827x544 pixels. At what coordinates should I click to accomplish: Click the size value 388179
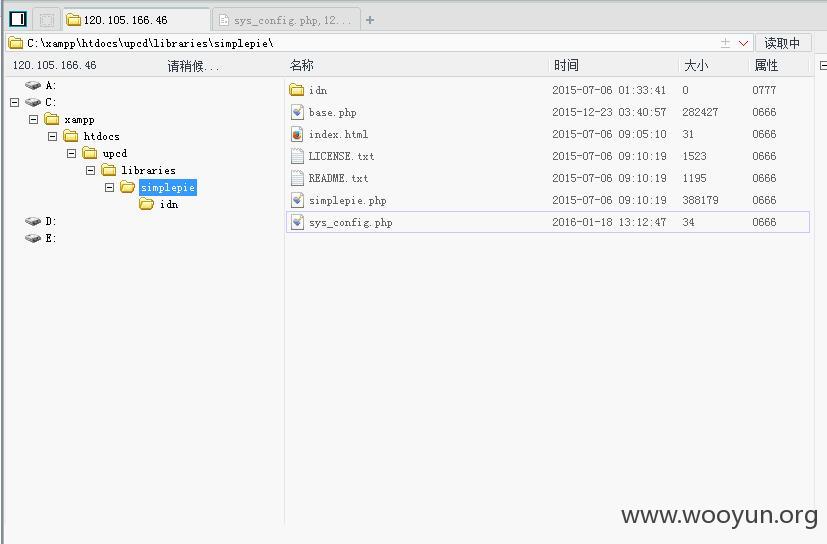click(700, 201)
